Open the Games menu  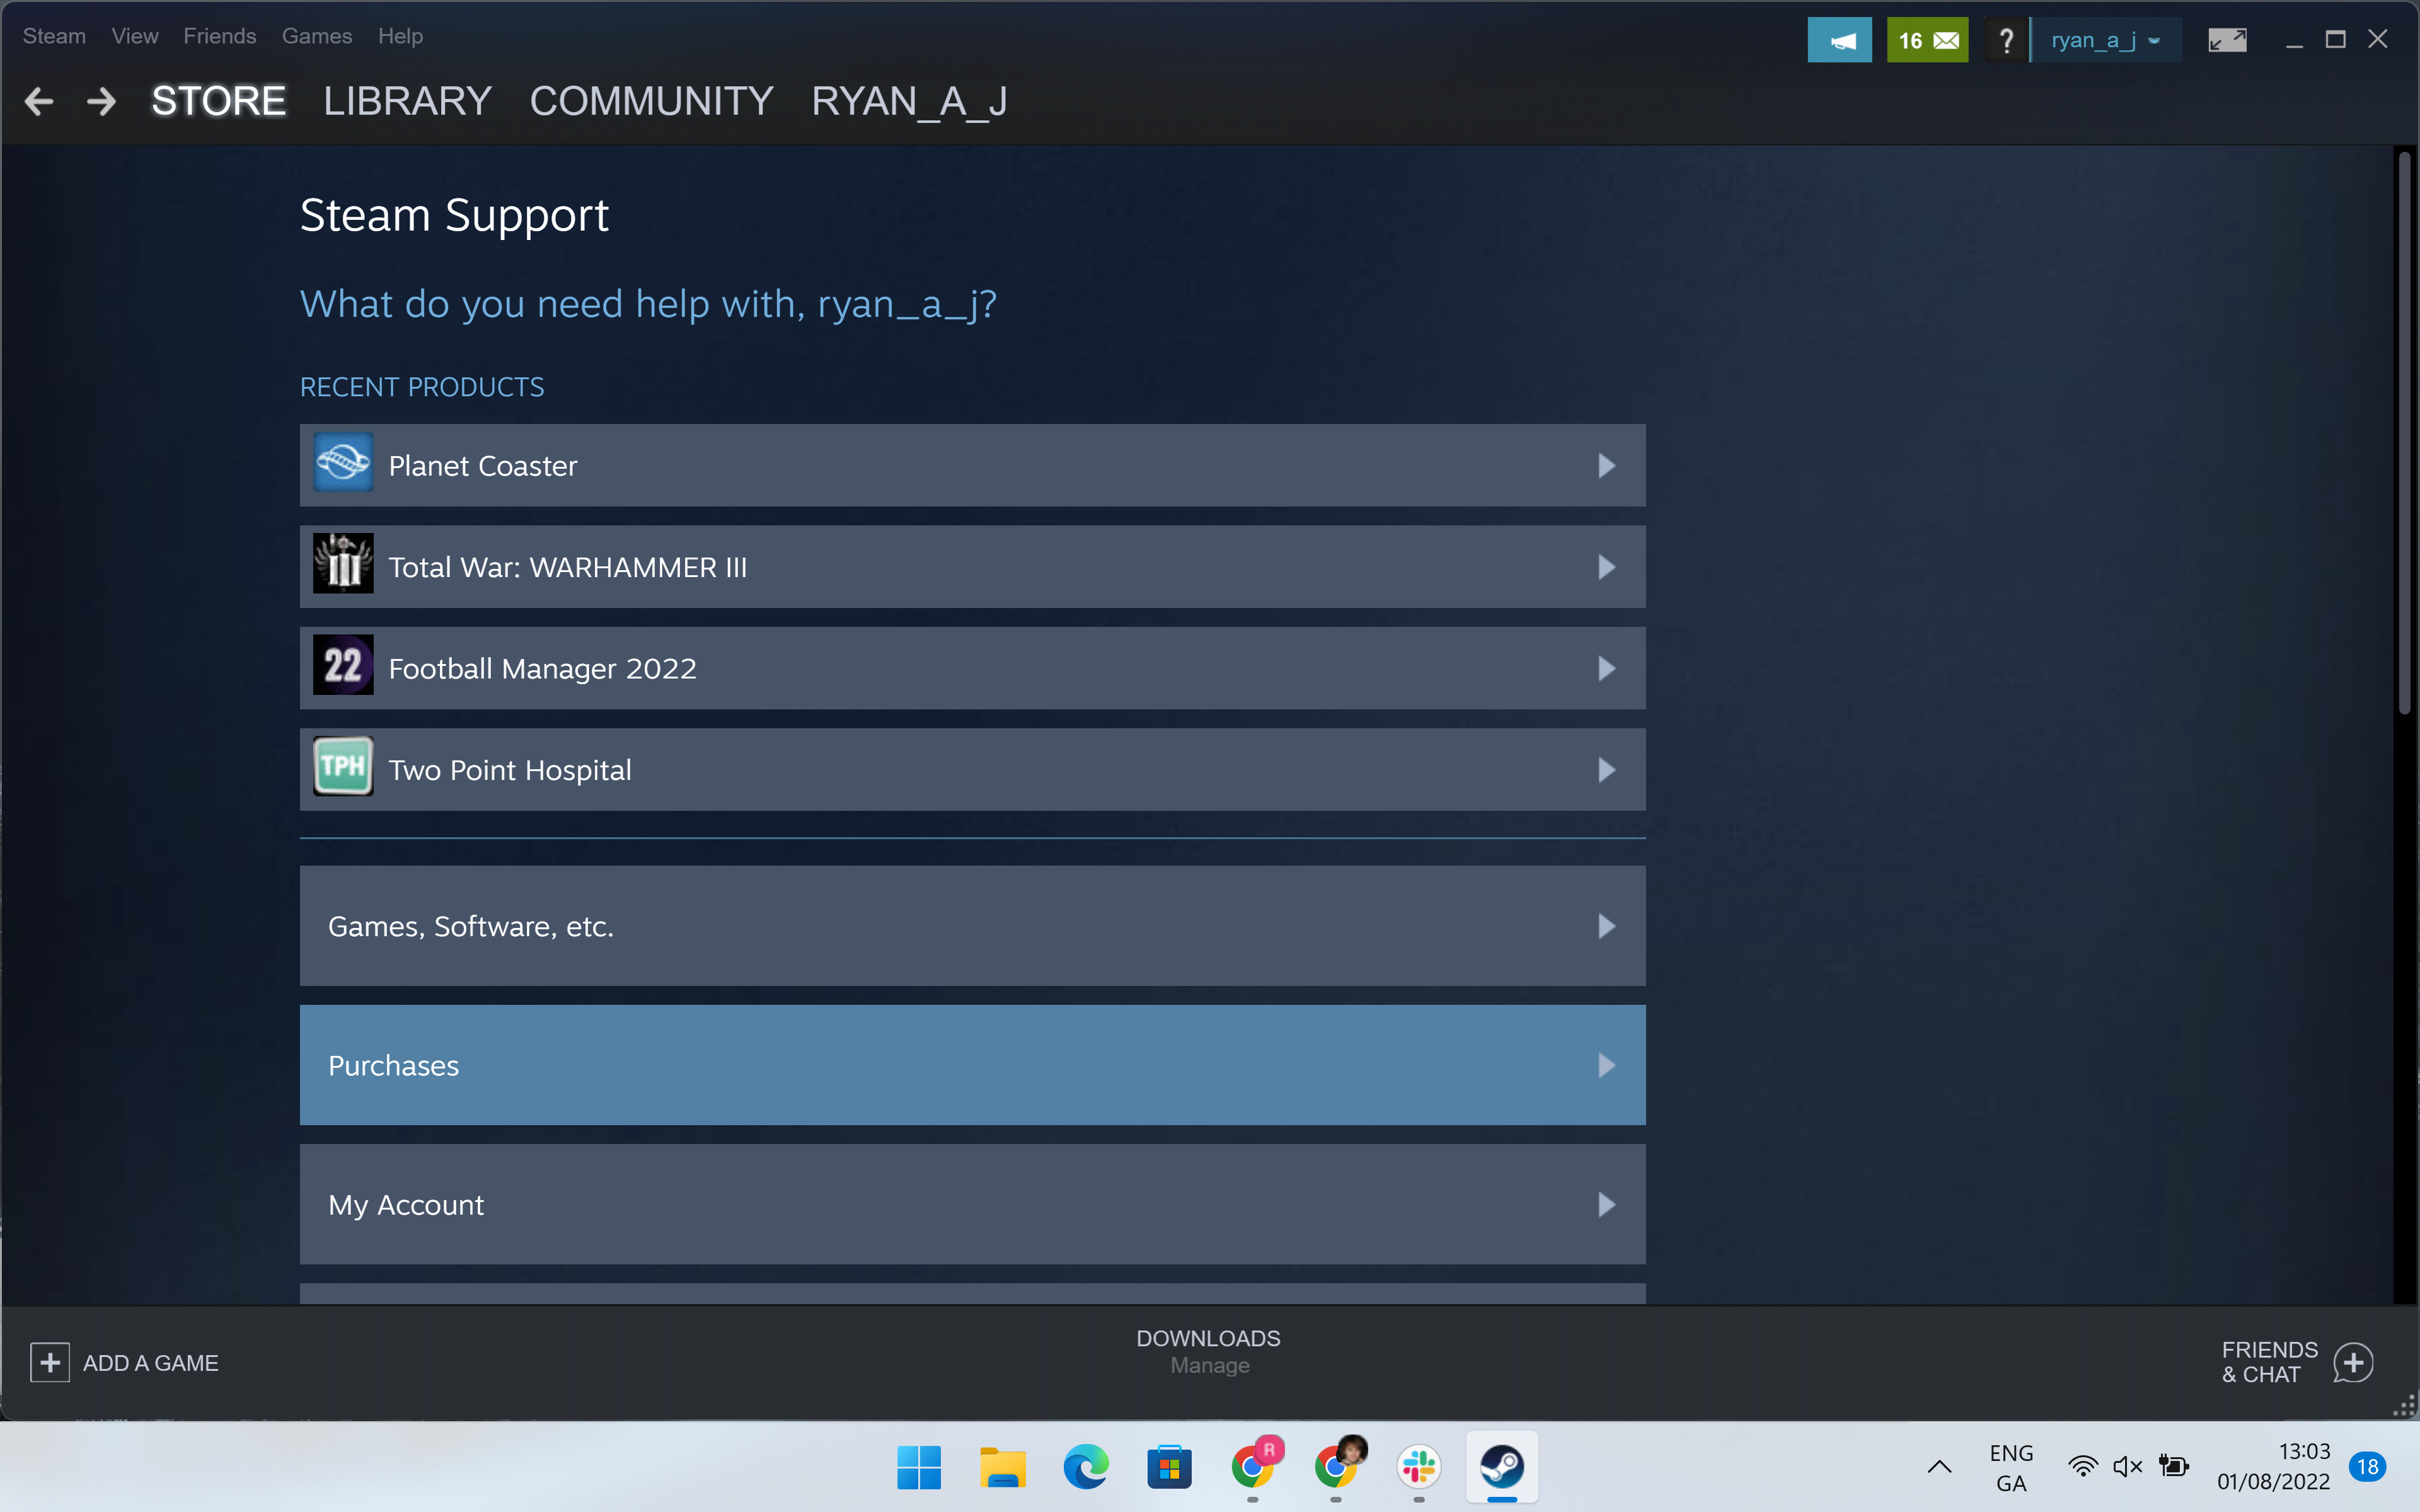pos(317,36)
